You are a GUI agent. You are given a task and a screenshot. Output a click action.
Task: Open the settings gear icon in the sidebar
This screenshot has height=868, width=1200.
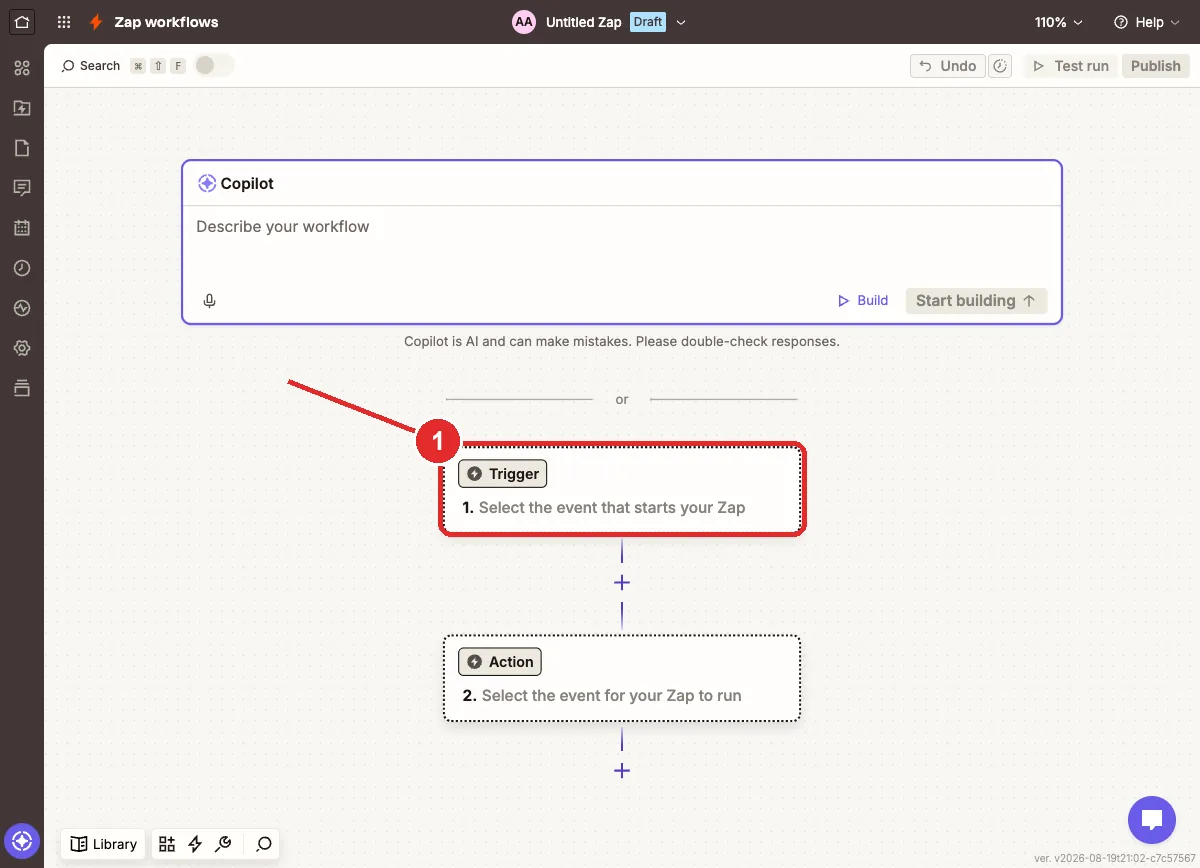[x=22, y=348]
